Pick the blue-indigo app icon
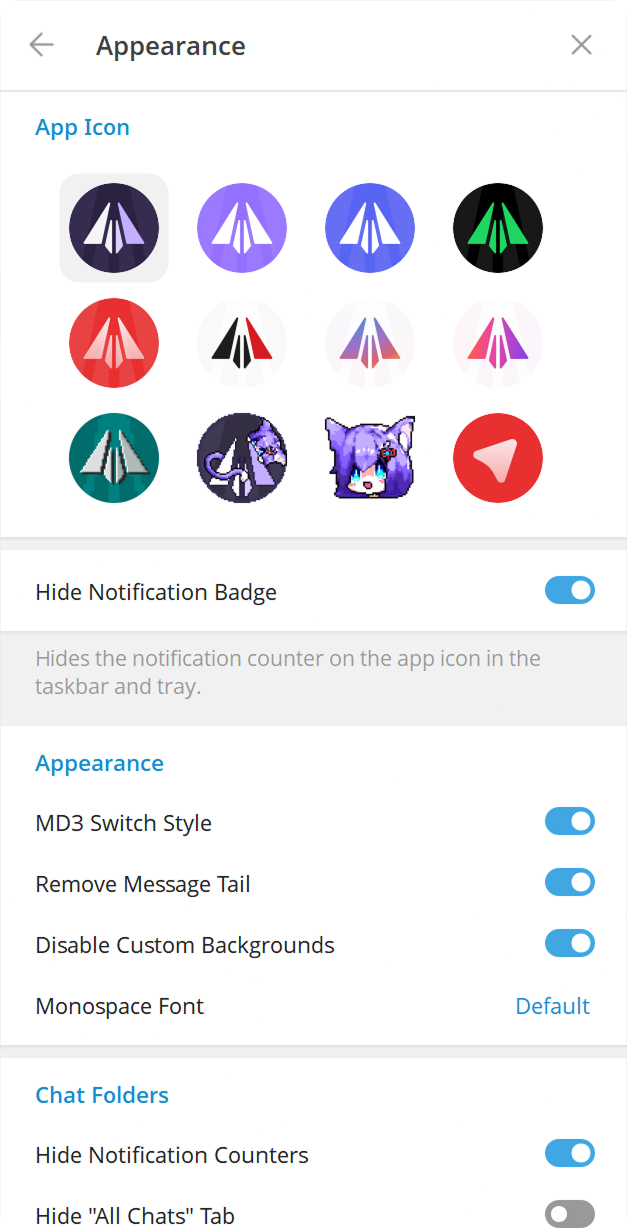This screenshot has width=627, height=1228. point(370,228)
